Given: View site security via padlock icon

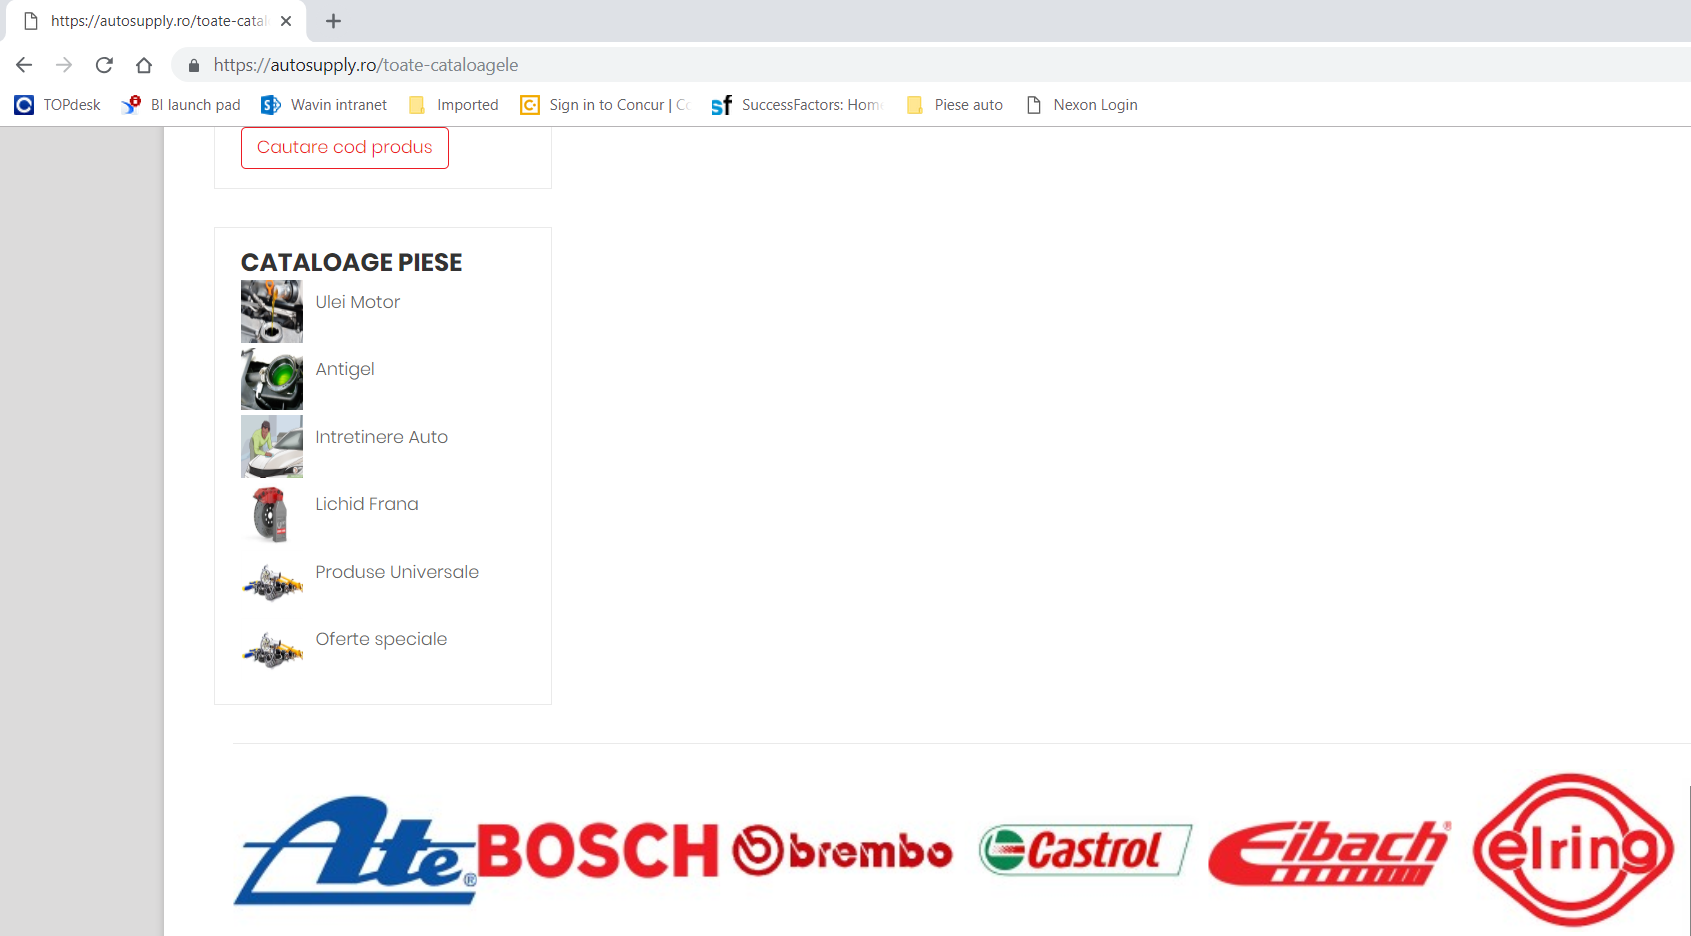Looking at the screenshot, I should tap(194, 65).
